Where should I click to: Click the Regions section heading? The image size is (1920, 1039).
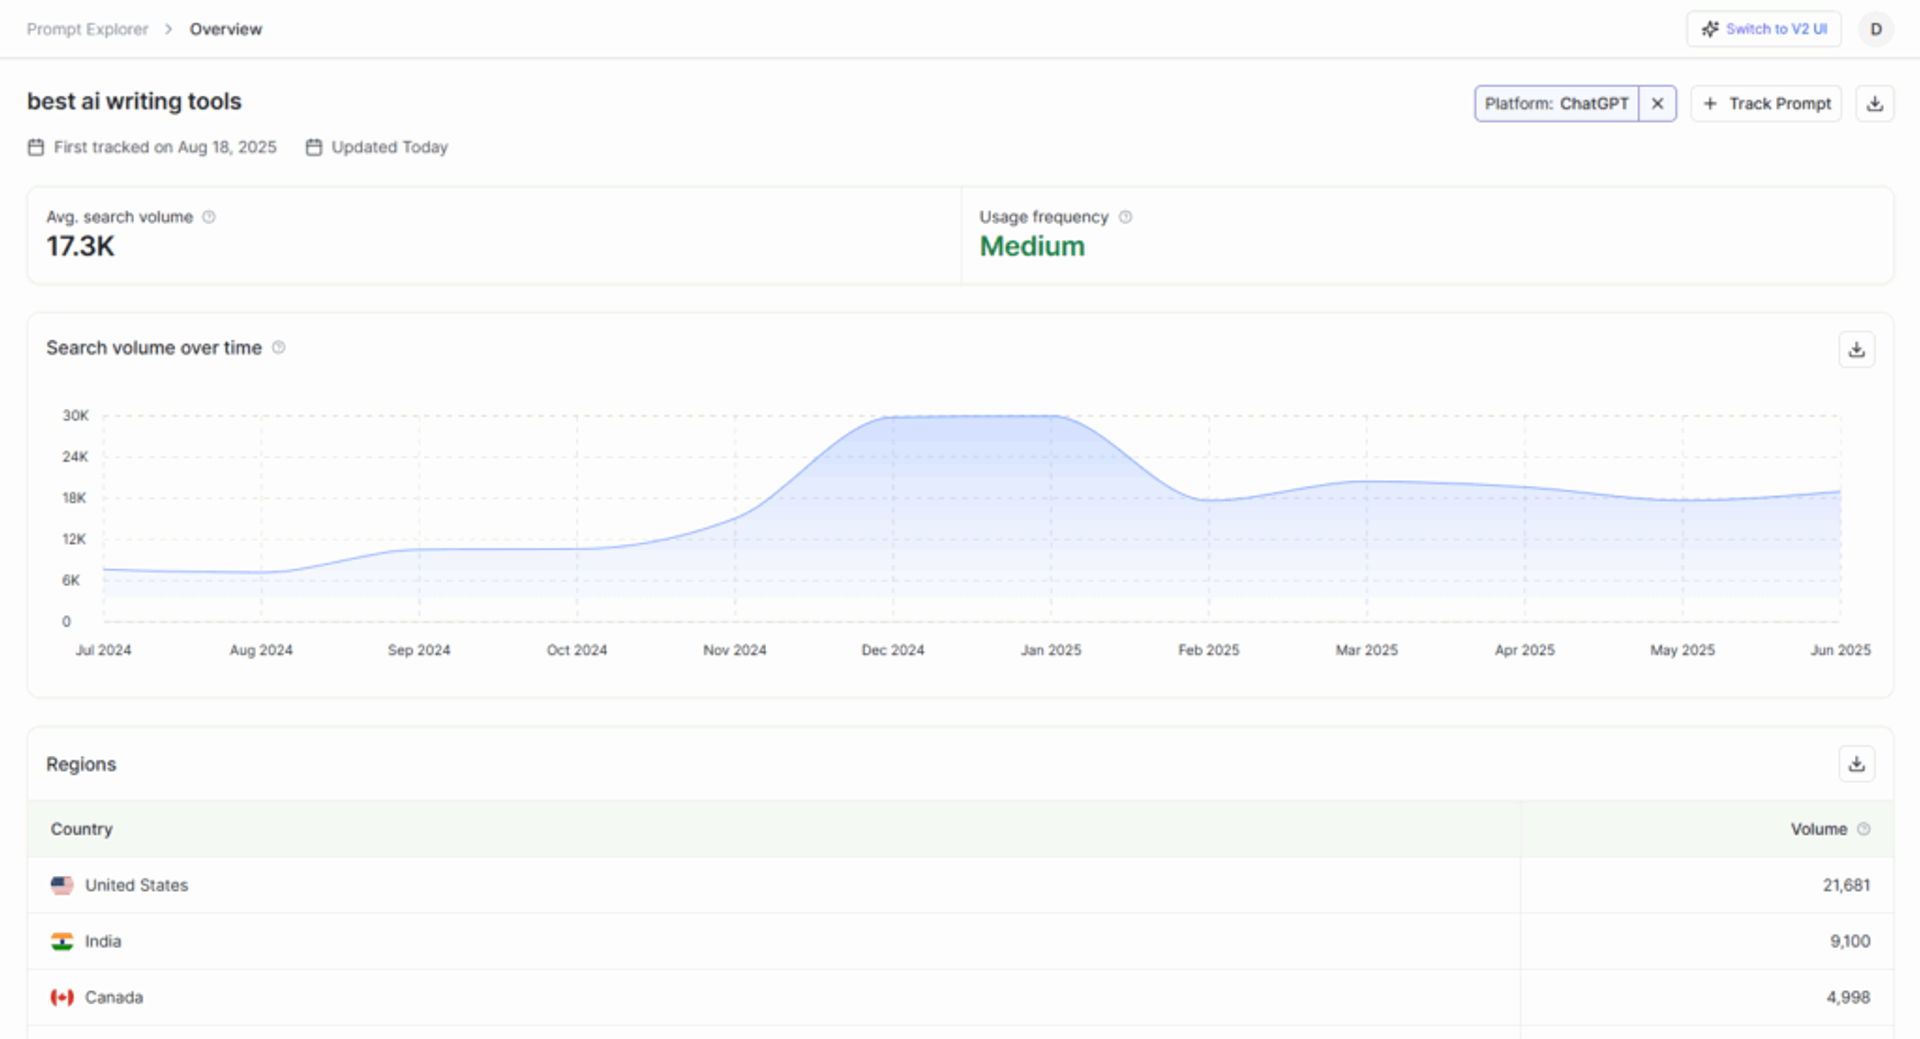click(x=81, y=764)
